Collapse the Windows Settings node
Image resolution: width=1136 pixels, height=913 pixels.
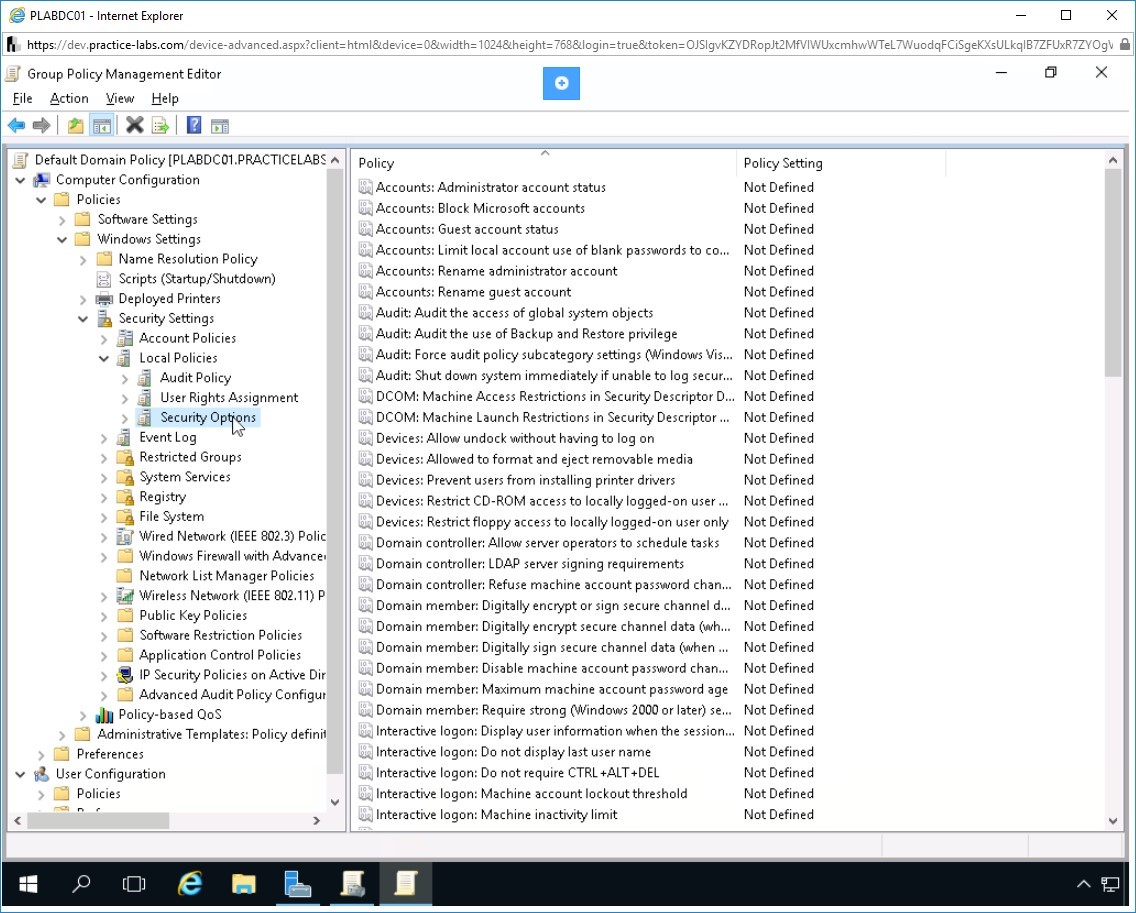(x=62, y=239)
